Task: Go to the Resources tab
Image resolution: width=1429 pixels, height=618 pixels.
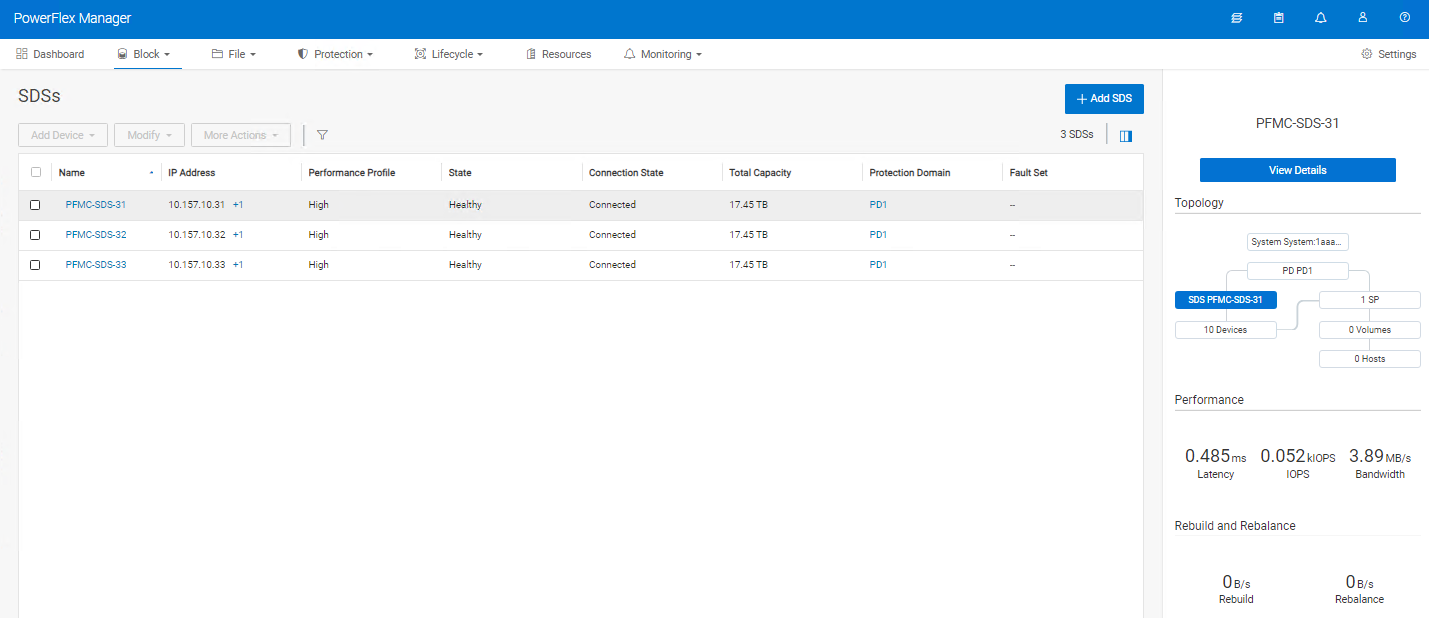Action: [558, 54]
